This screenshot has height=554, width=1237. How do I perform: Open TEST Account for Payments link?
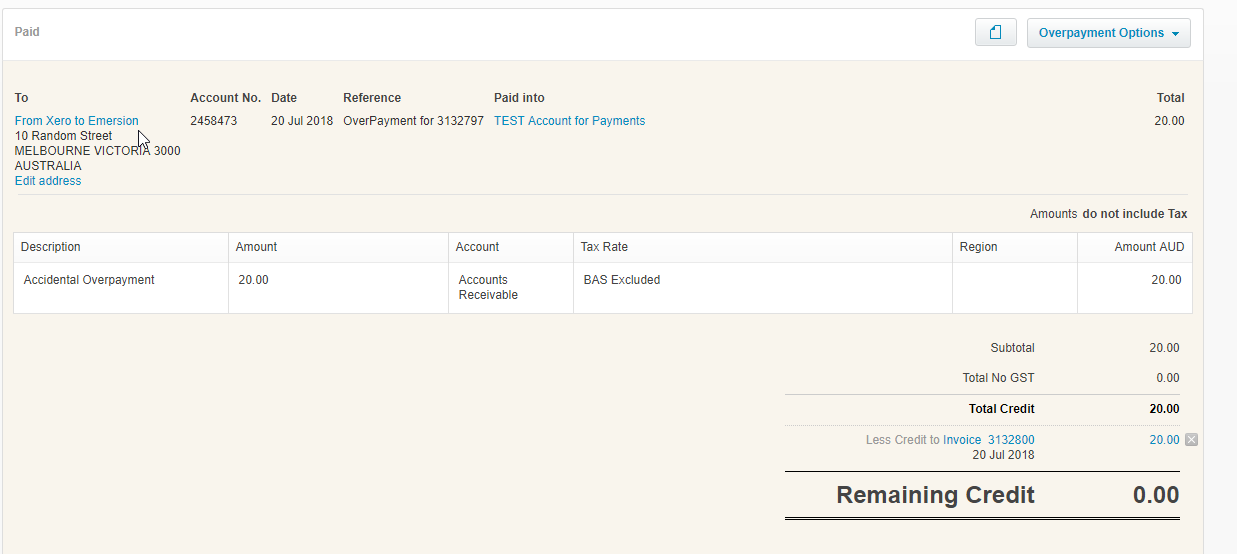[x=569, y=121]
